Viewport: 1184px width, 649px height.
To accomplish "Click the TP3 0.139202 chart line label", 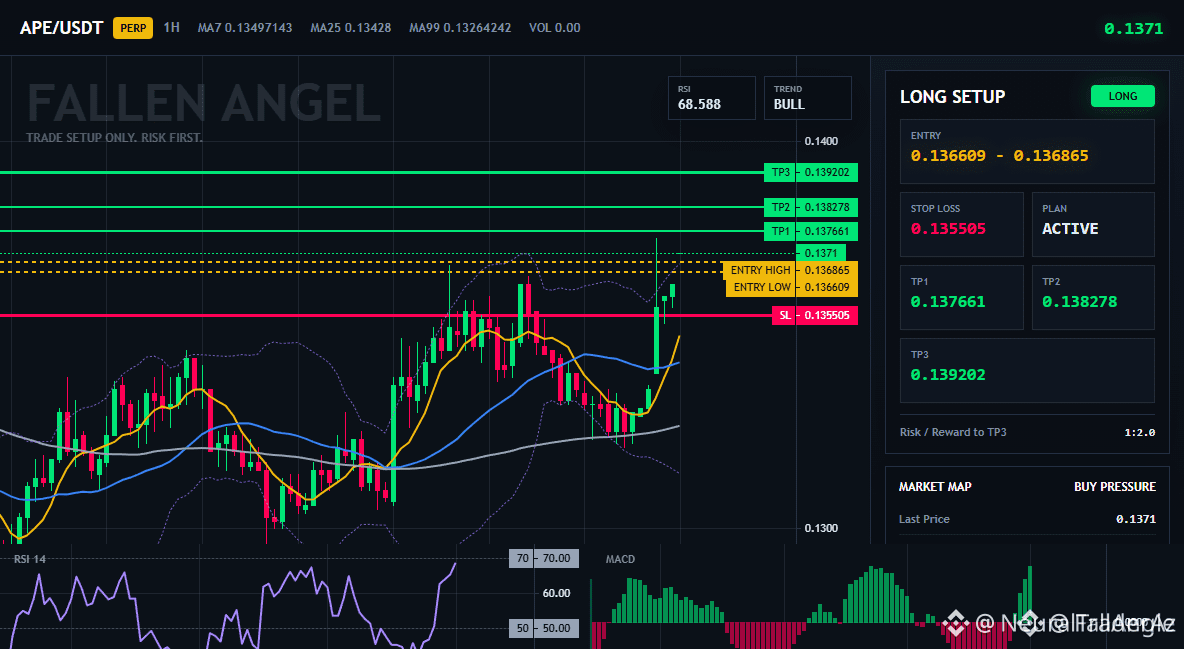I will click(x=810, y=172).
